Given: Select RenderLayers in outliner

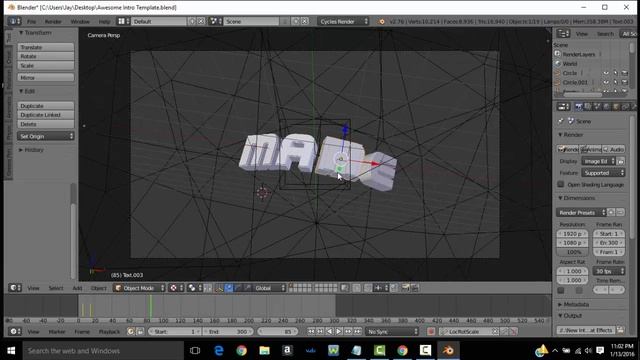Looking at the screenshot, I should [578, 54].
